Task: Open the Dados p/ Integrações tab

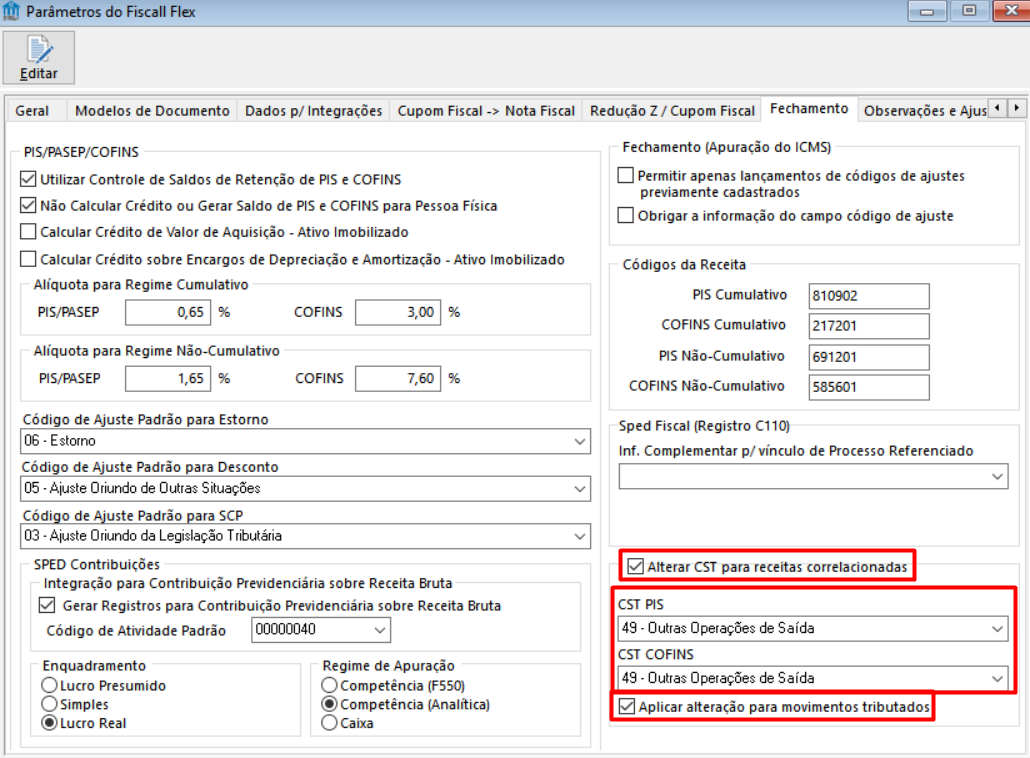Action: pos(313,110)
